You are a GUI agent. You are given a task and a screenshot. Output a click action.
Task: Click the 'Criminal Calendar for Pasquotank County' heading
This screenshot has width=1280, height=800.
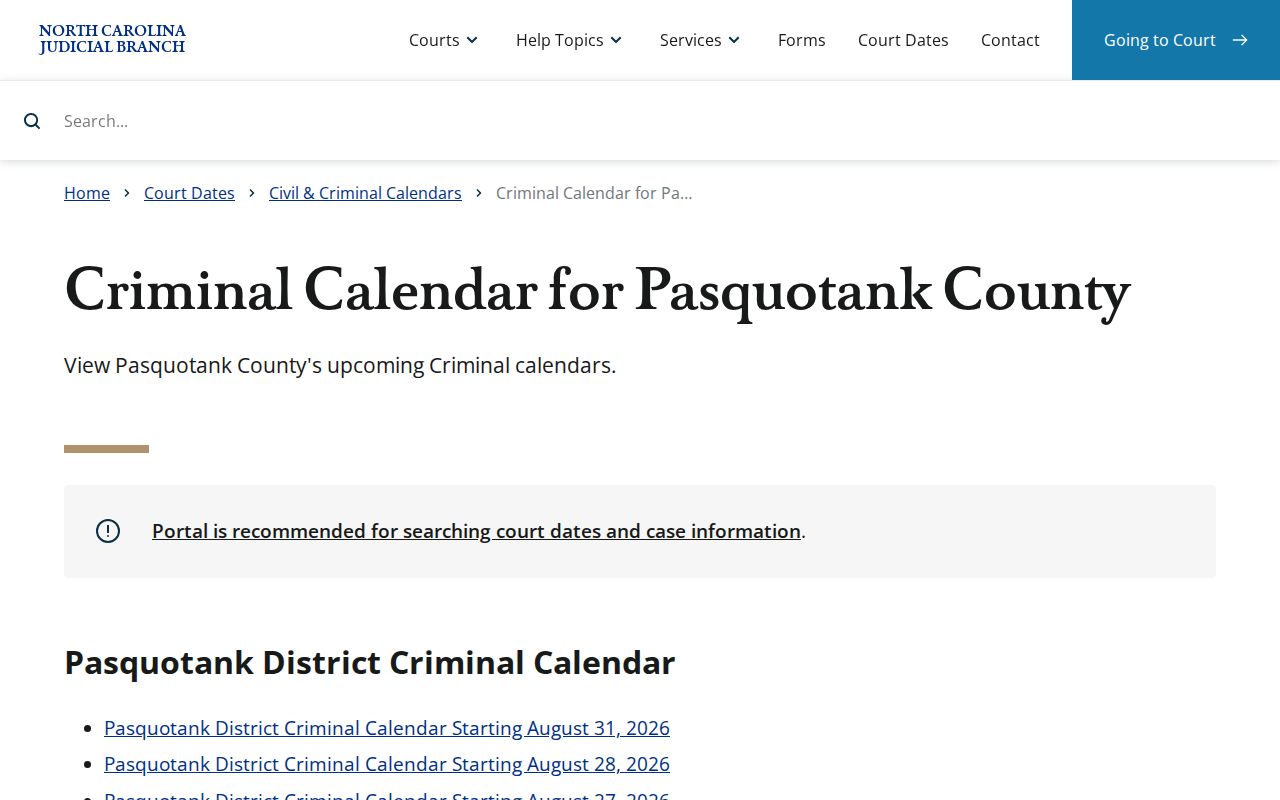[x=597, y=291]
